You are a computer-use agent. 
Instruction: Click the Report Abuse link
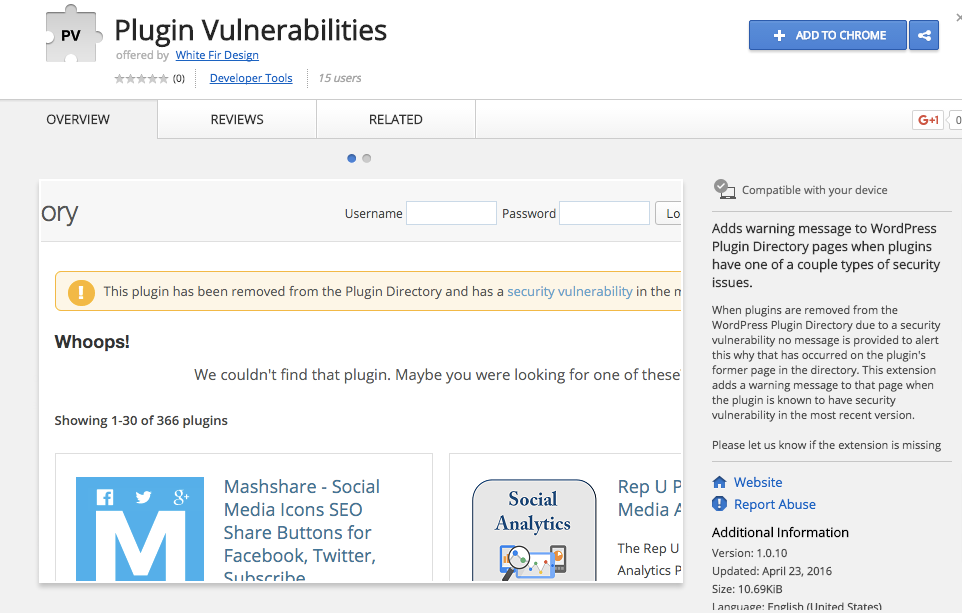click(775, 504)
